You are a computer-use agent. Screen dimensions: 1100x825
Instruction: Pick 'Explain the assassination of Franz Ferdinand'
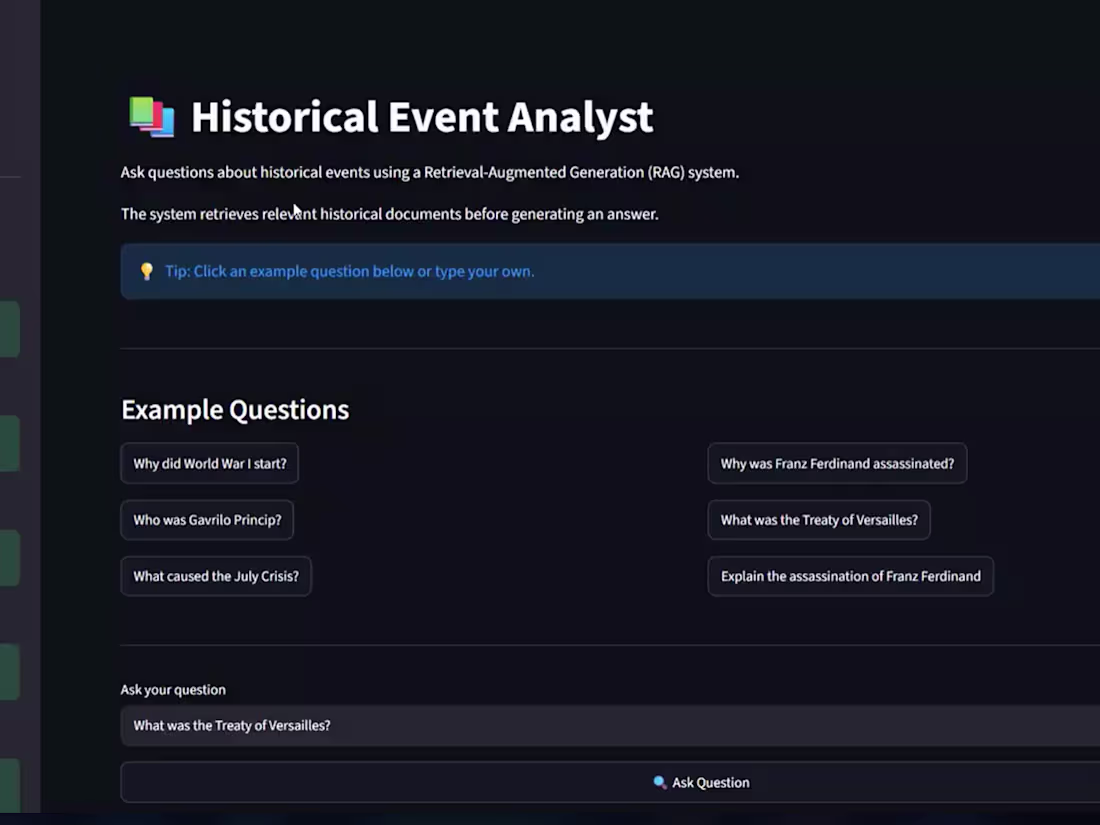[x=850, y=576]
